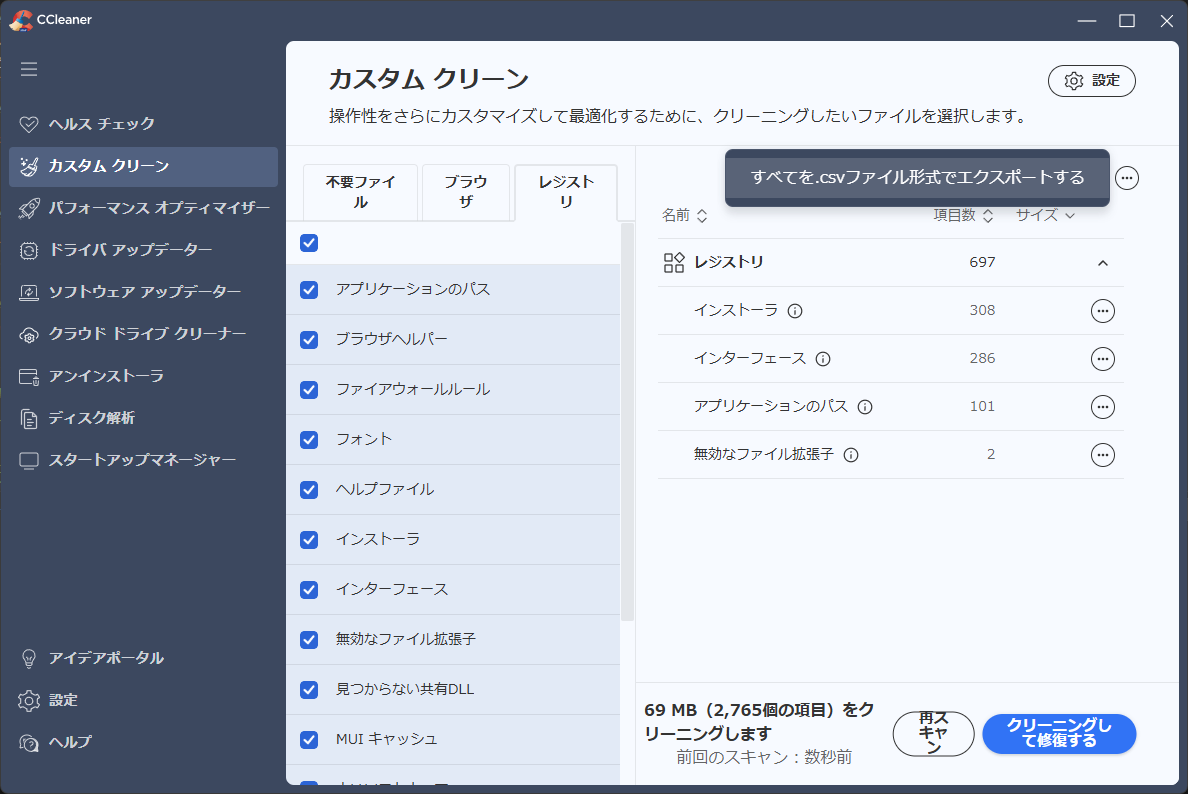Uncheck ブラウザヘルパー checkbox
This screenshot has height=794, width=1188.
309,340
